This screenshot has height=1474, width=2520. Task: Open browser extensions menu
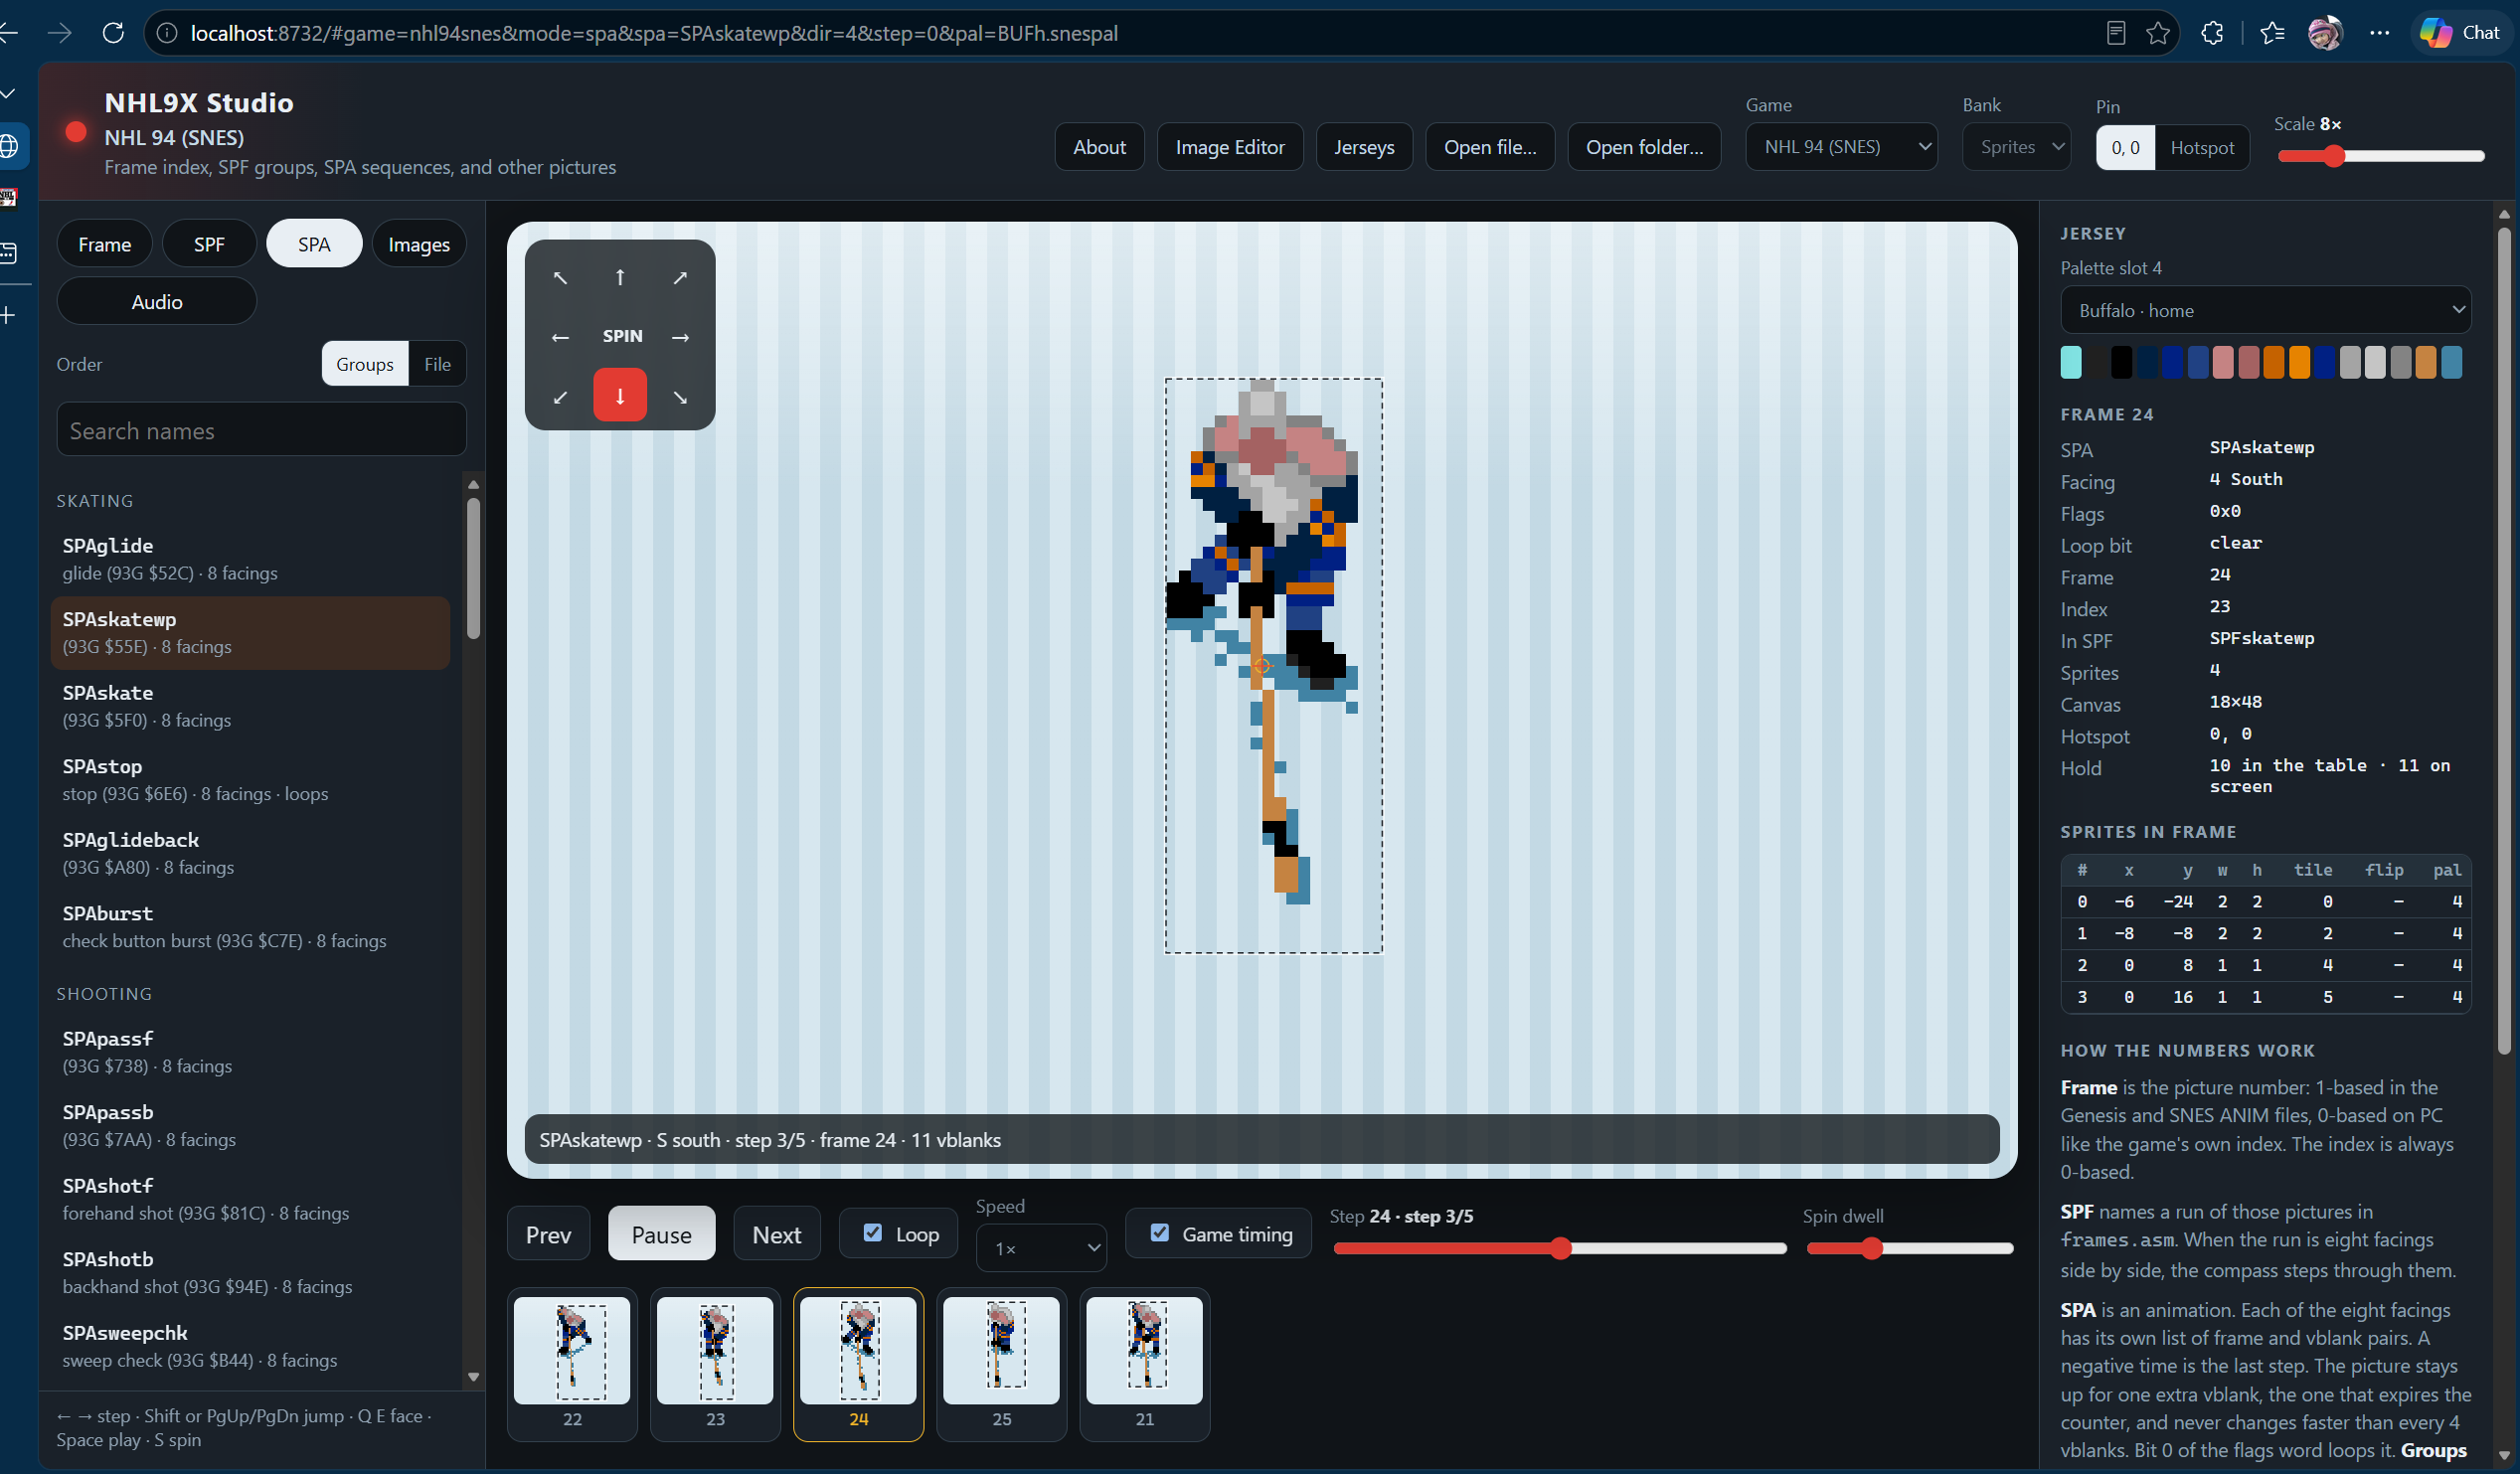pos(2211,33)
